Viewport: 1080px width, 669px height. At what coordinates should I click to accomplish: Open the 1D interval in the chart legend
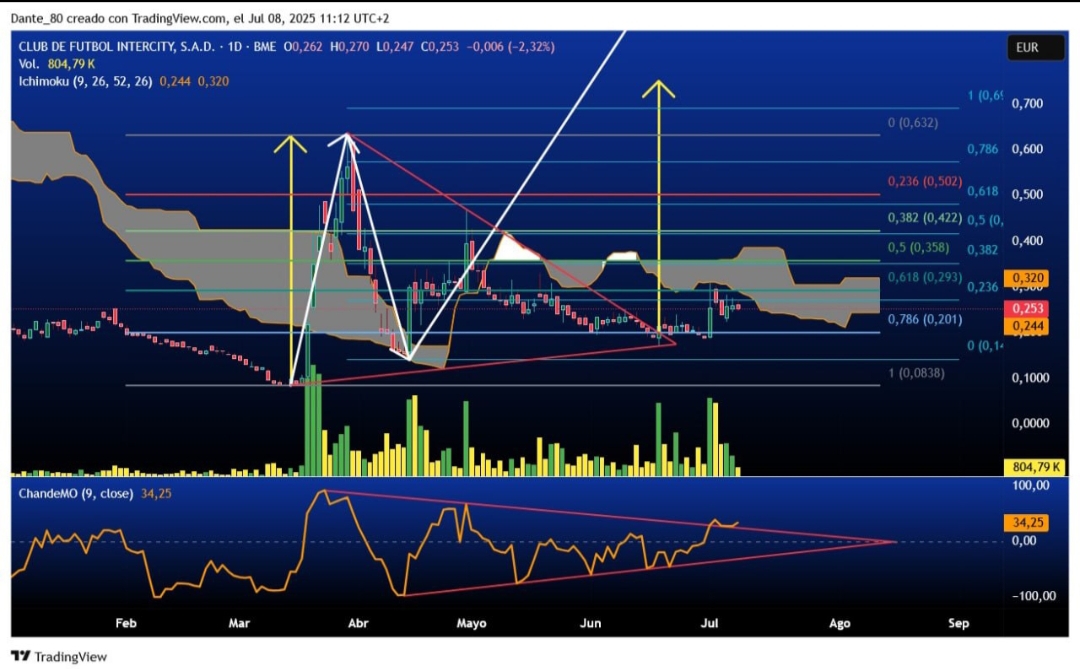pos(235,47)
